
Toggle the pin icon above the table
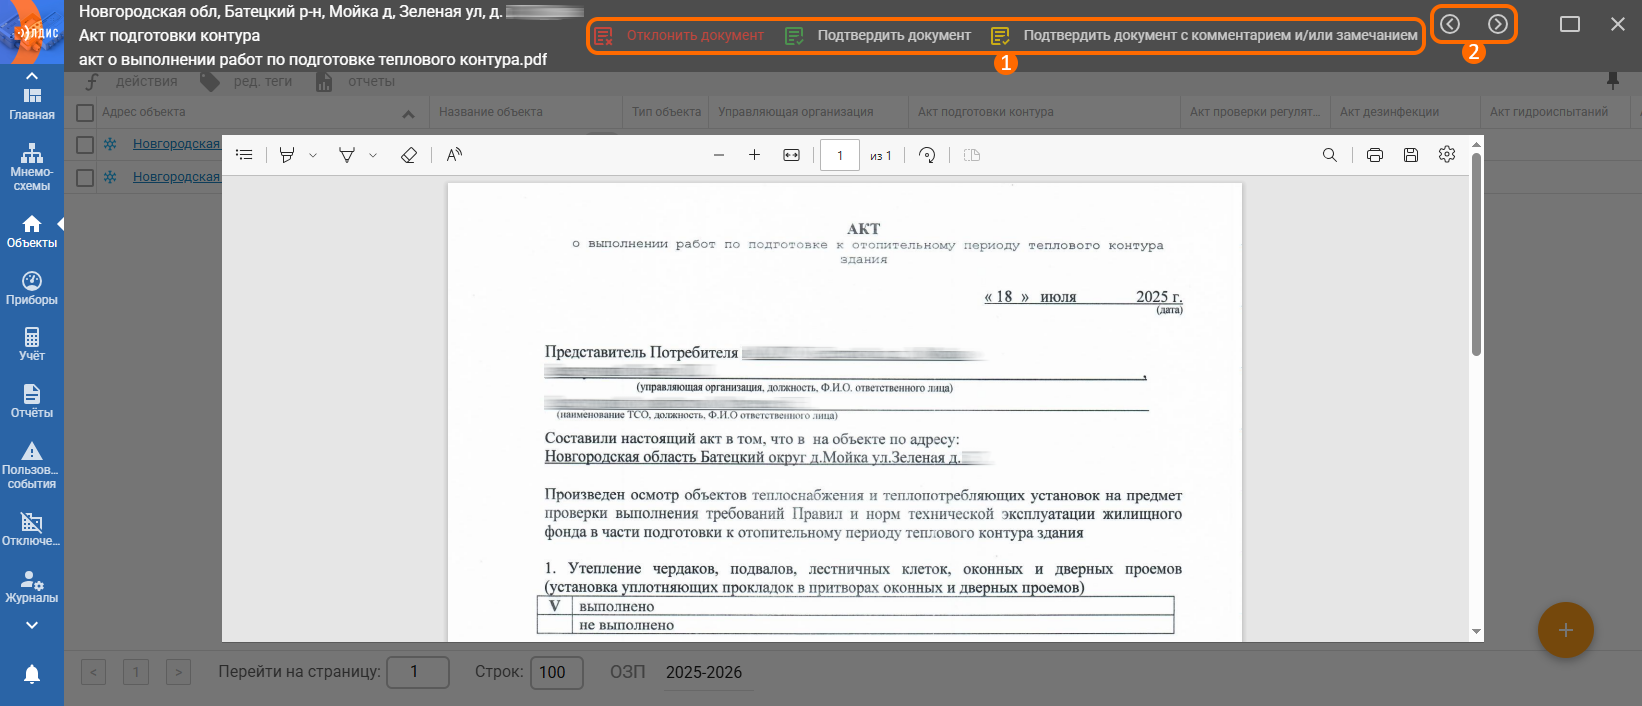coord(1613,80)
